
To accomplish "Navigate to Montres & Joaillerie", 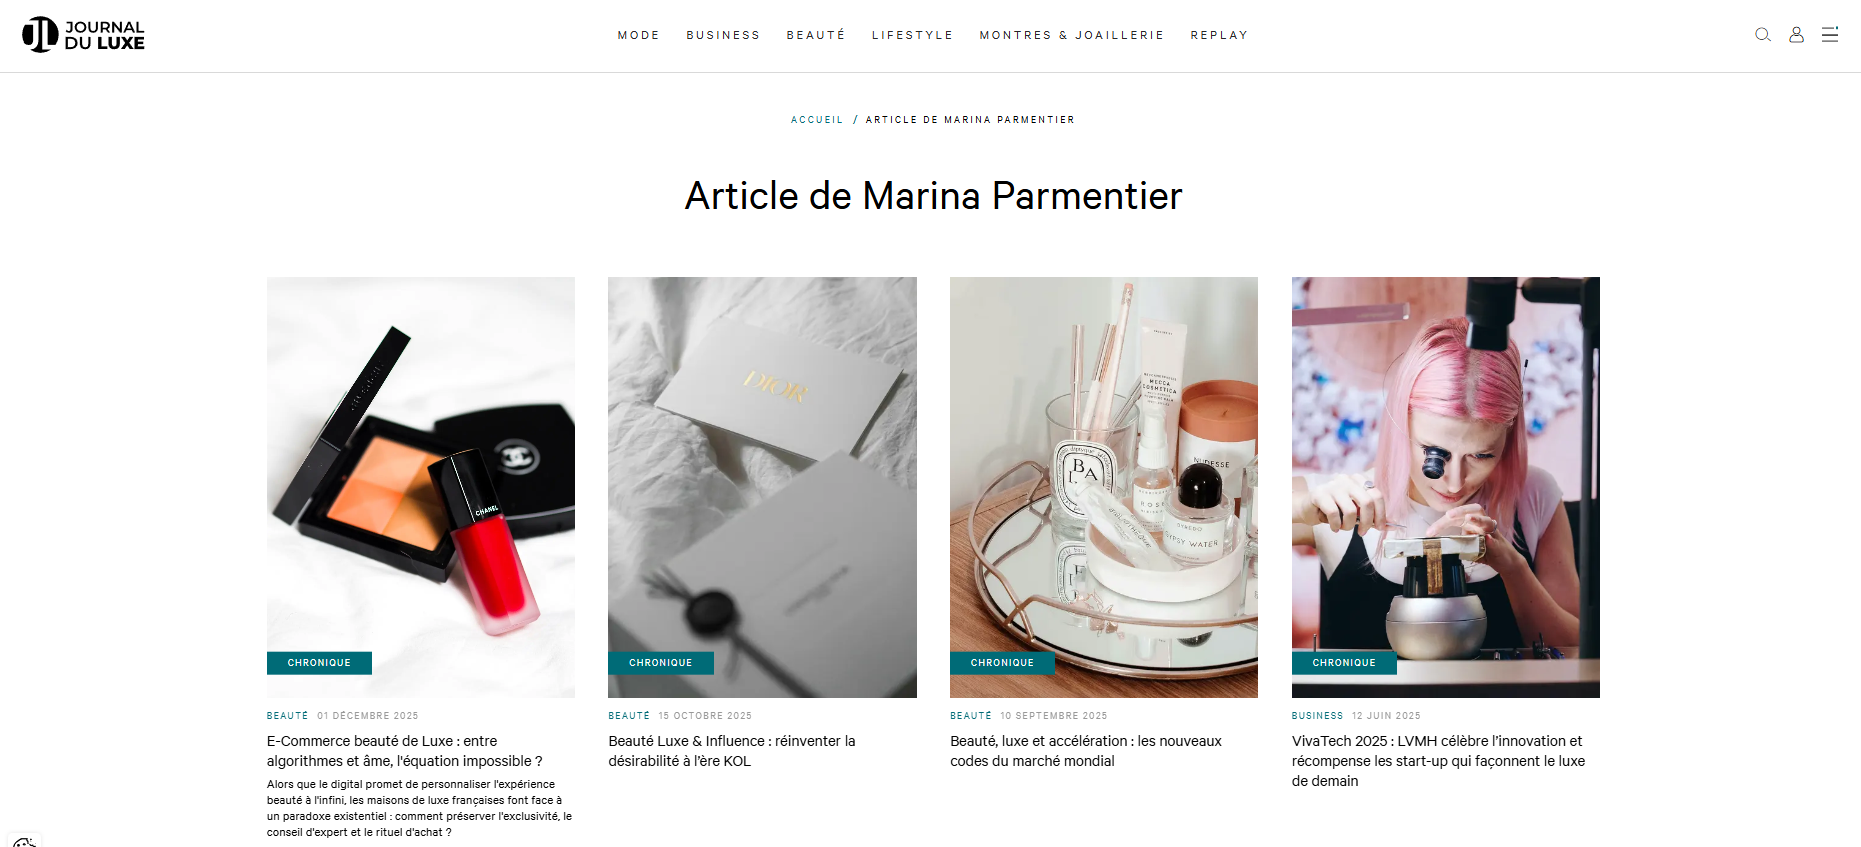I will pos(1072,35).
